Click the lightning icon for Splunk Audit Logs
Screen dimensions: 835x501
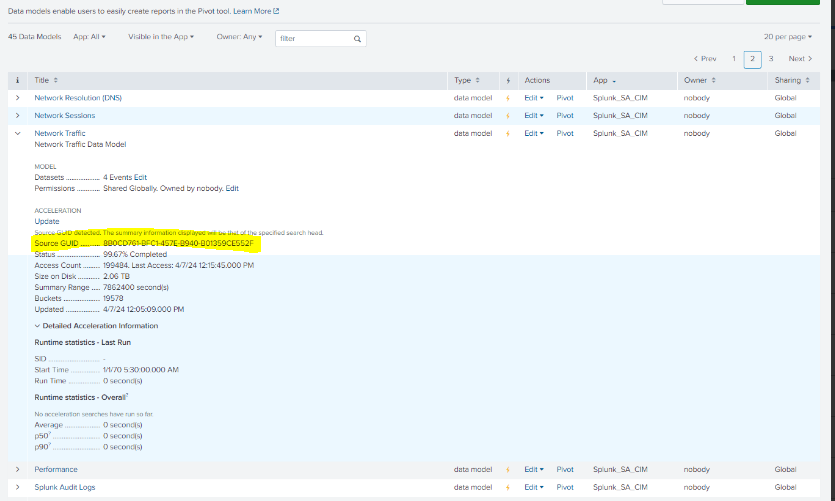(x=508, y=487)
